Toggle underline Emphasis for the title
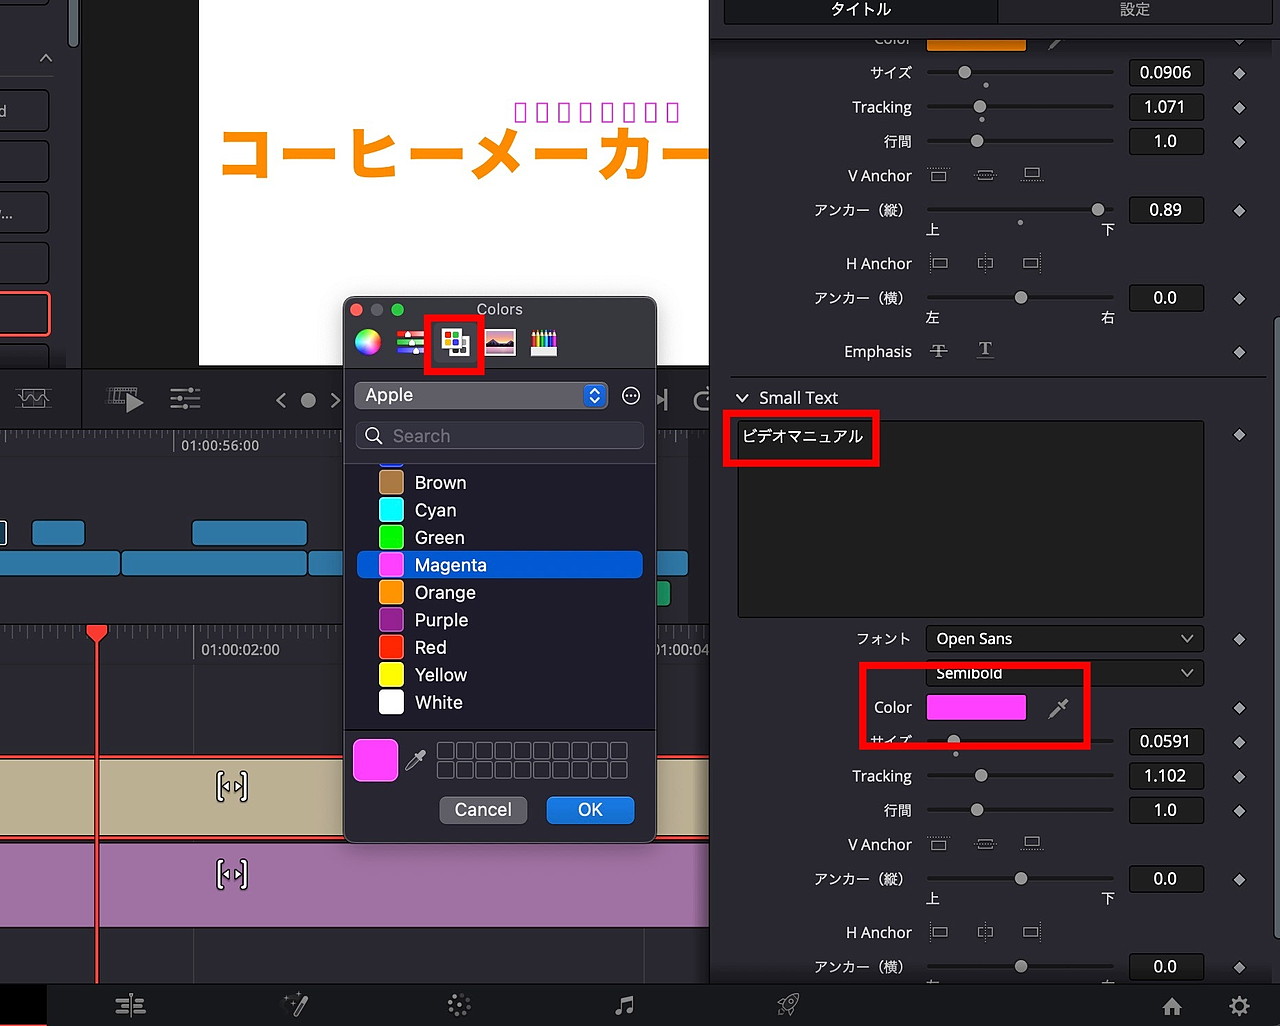 click(984, 350)
